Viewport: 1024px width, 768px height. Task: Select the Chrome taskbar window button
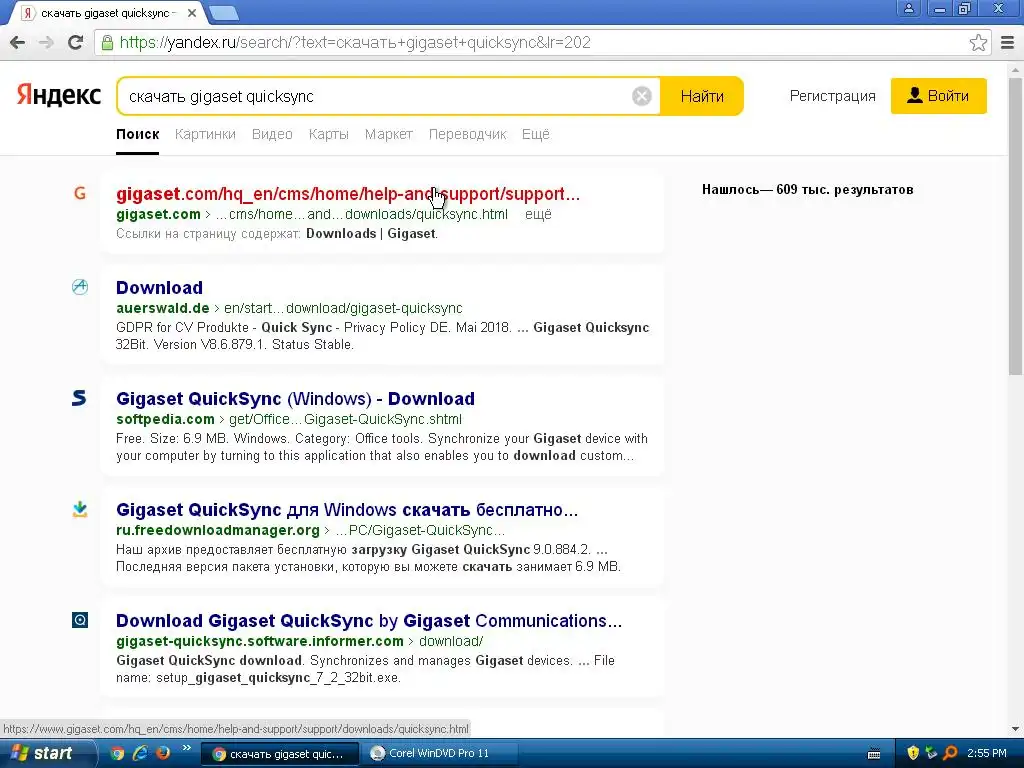tap(279, 754)
